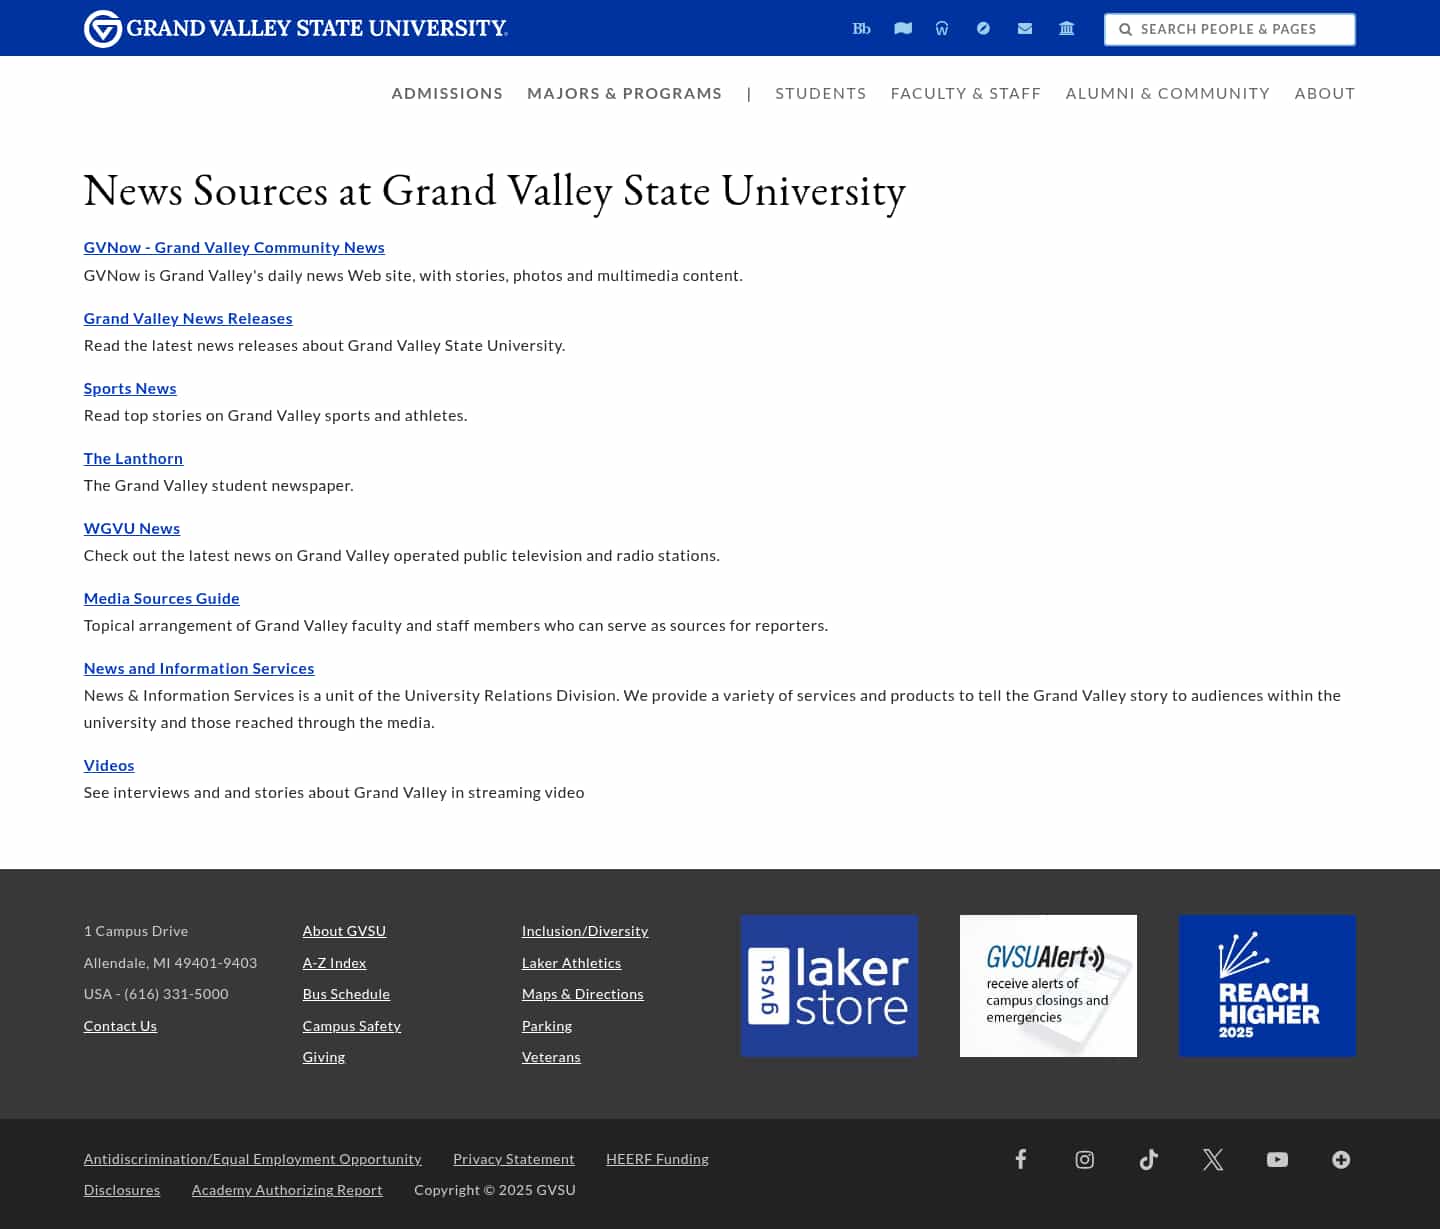Click inside the Search People & Pages field

1240,29
